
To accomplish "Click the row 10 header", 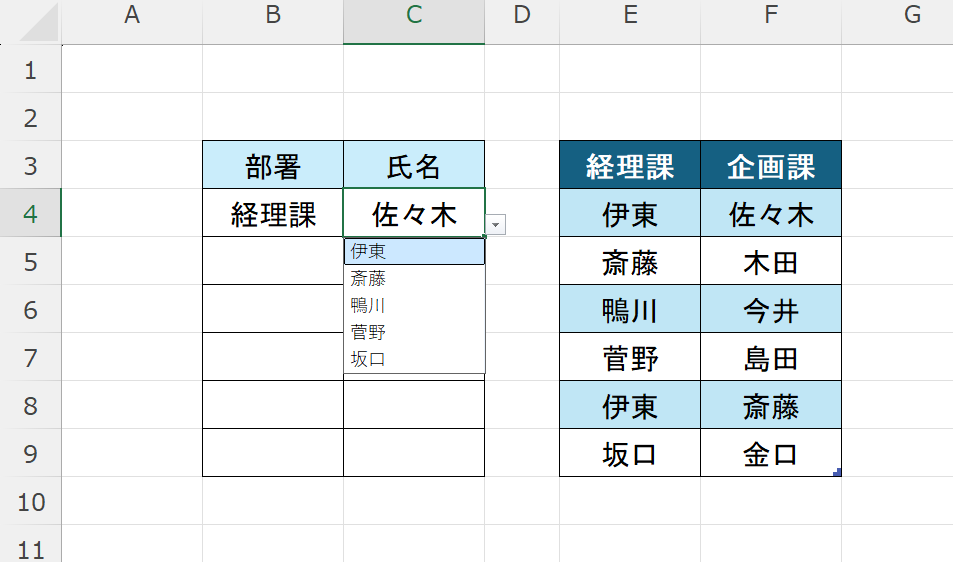I will [x=30, y=501].
